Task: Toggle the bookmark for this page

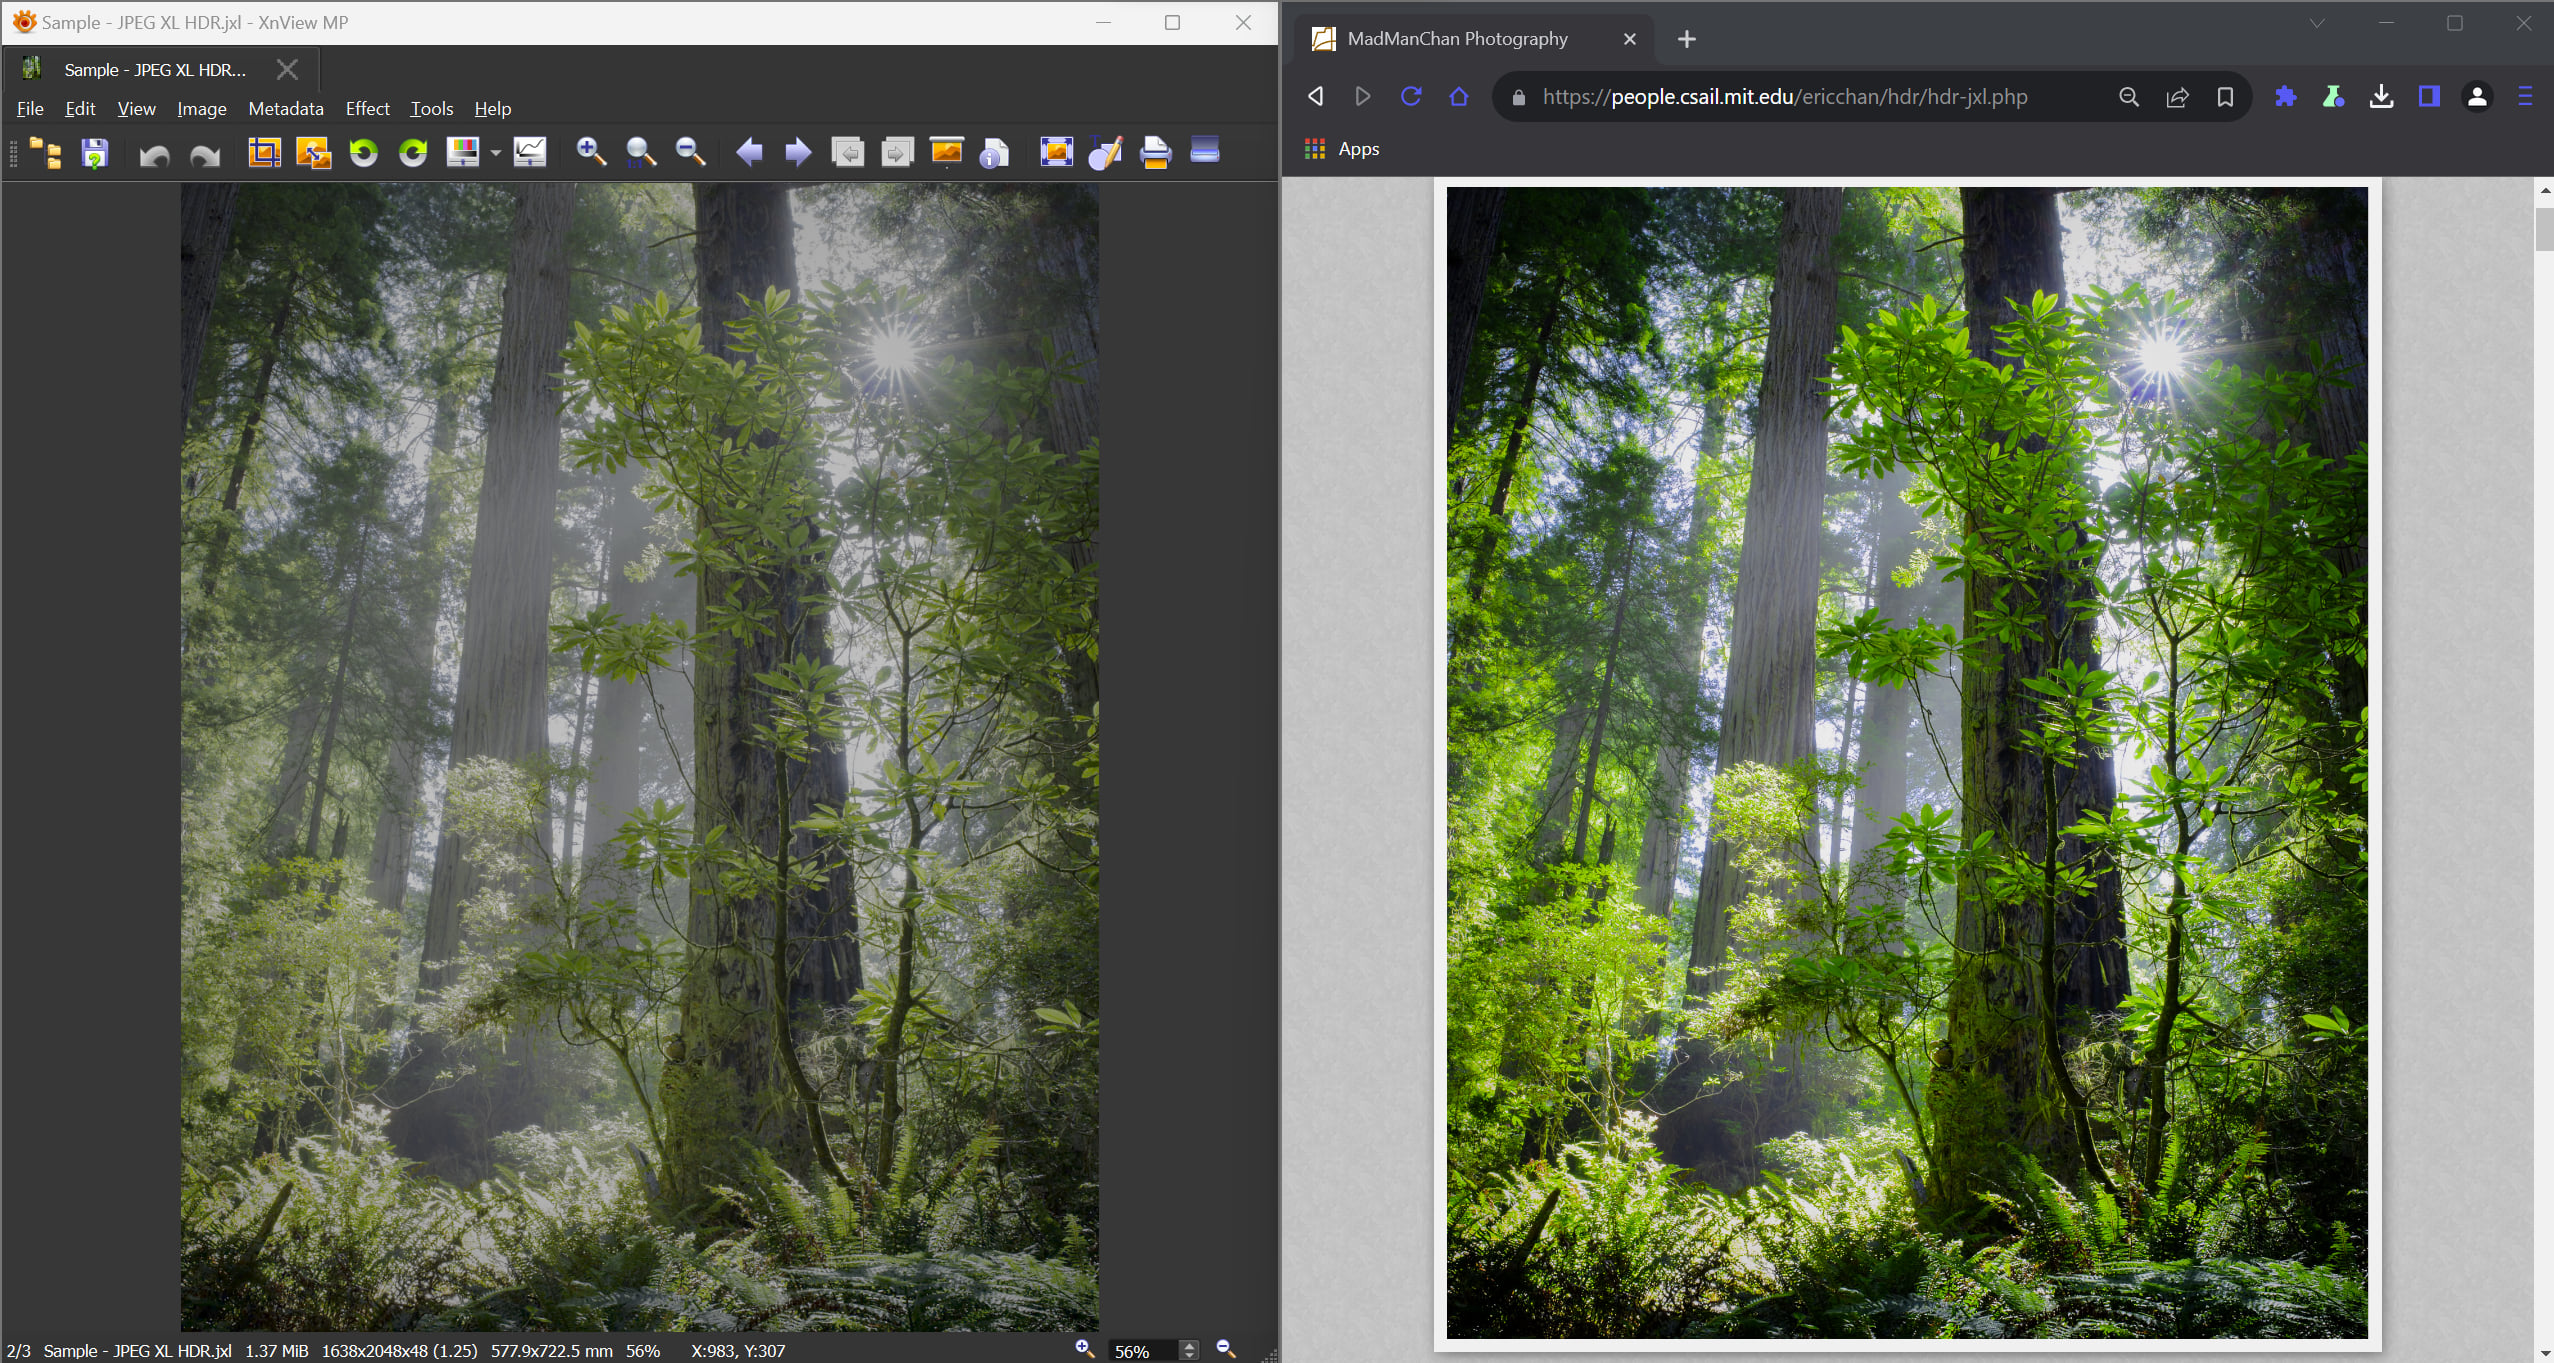Action: click(x=2225, y=97)
